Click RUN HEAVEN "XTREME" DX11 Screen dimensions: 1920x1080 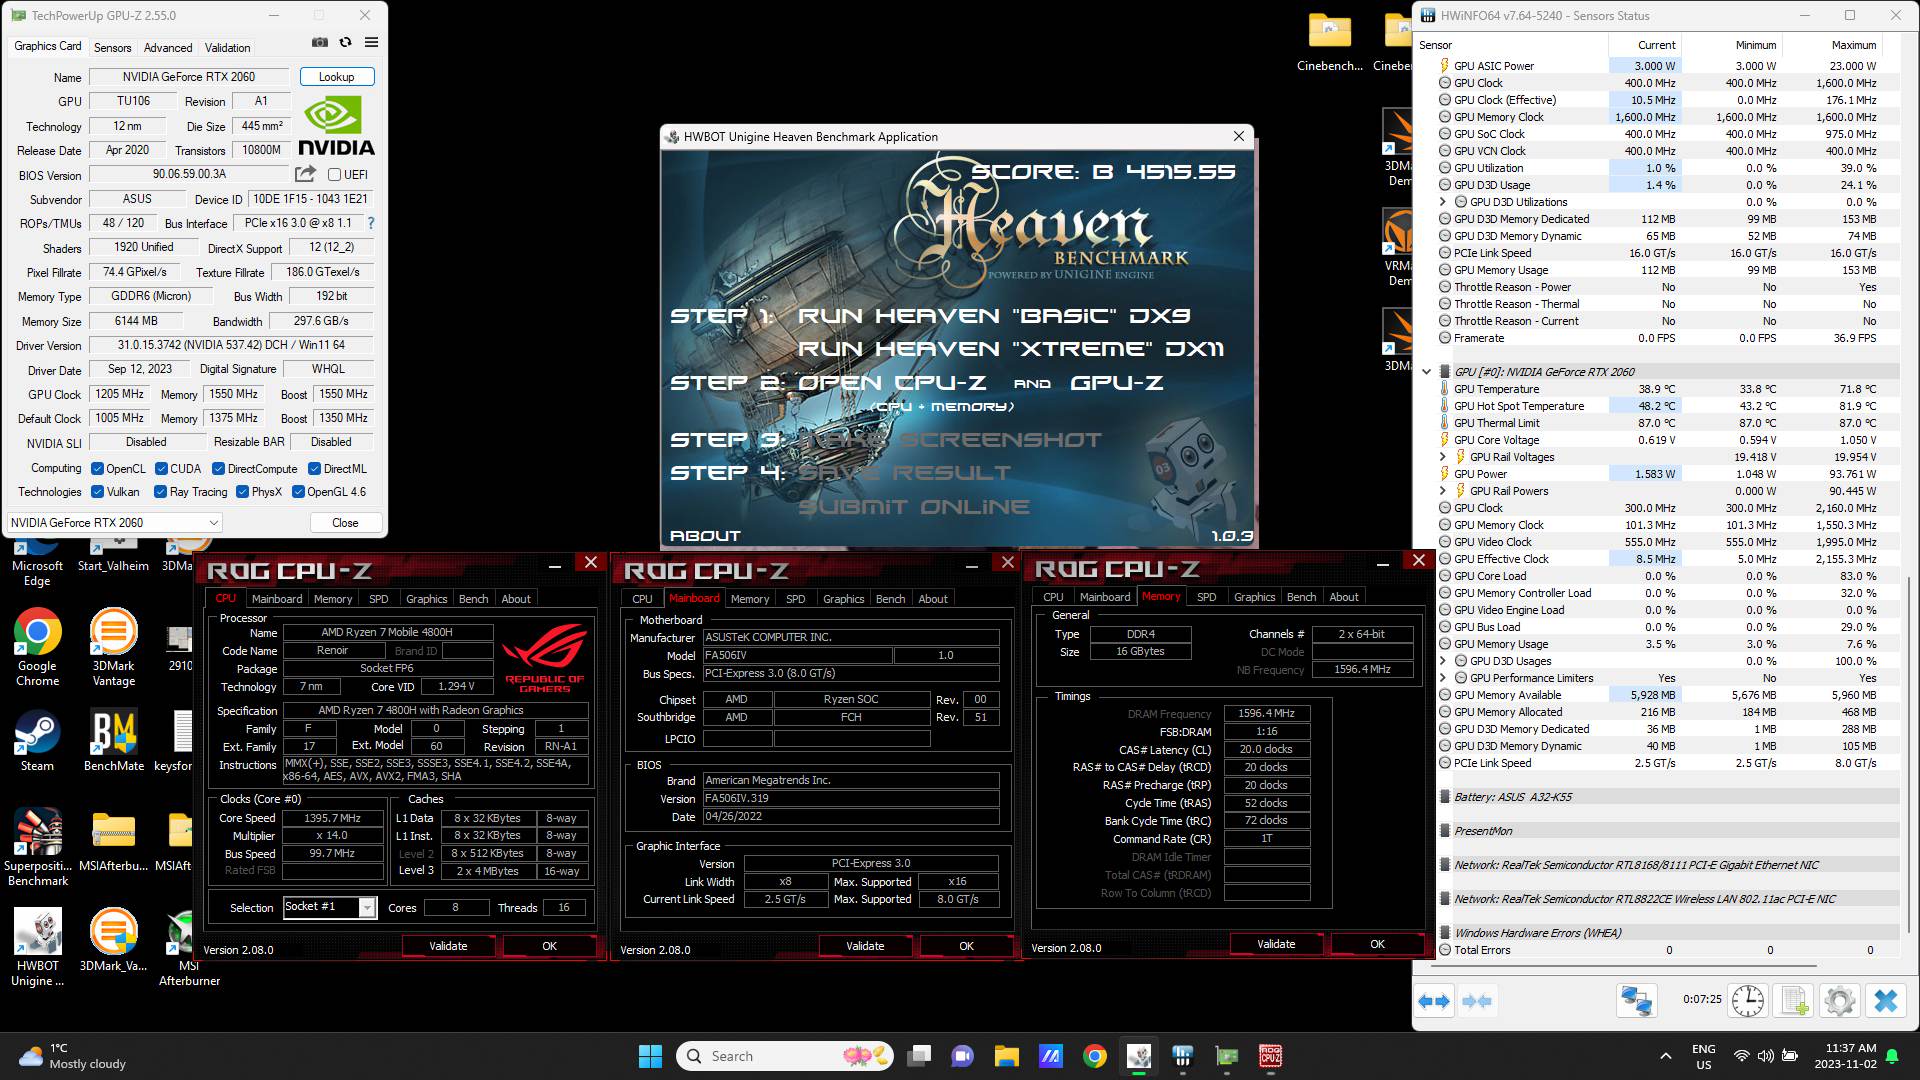click(x=1010, y=349)
